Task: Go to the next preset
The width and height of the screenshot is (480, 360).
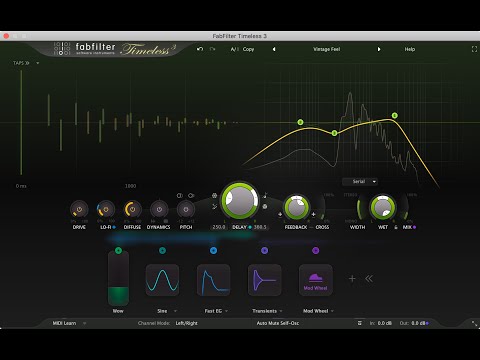Action: pos(379,49)
